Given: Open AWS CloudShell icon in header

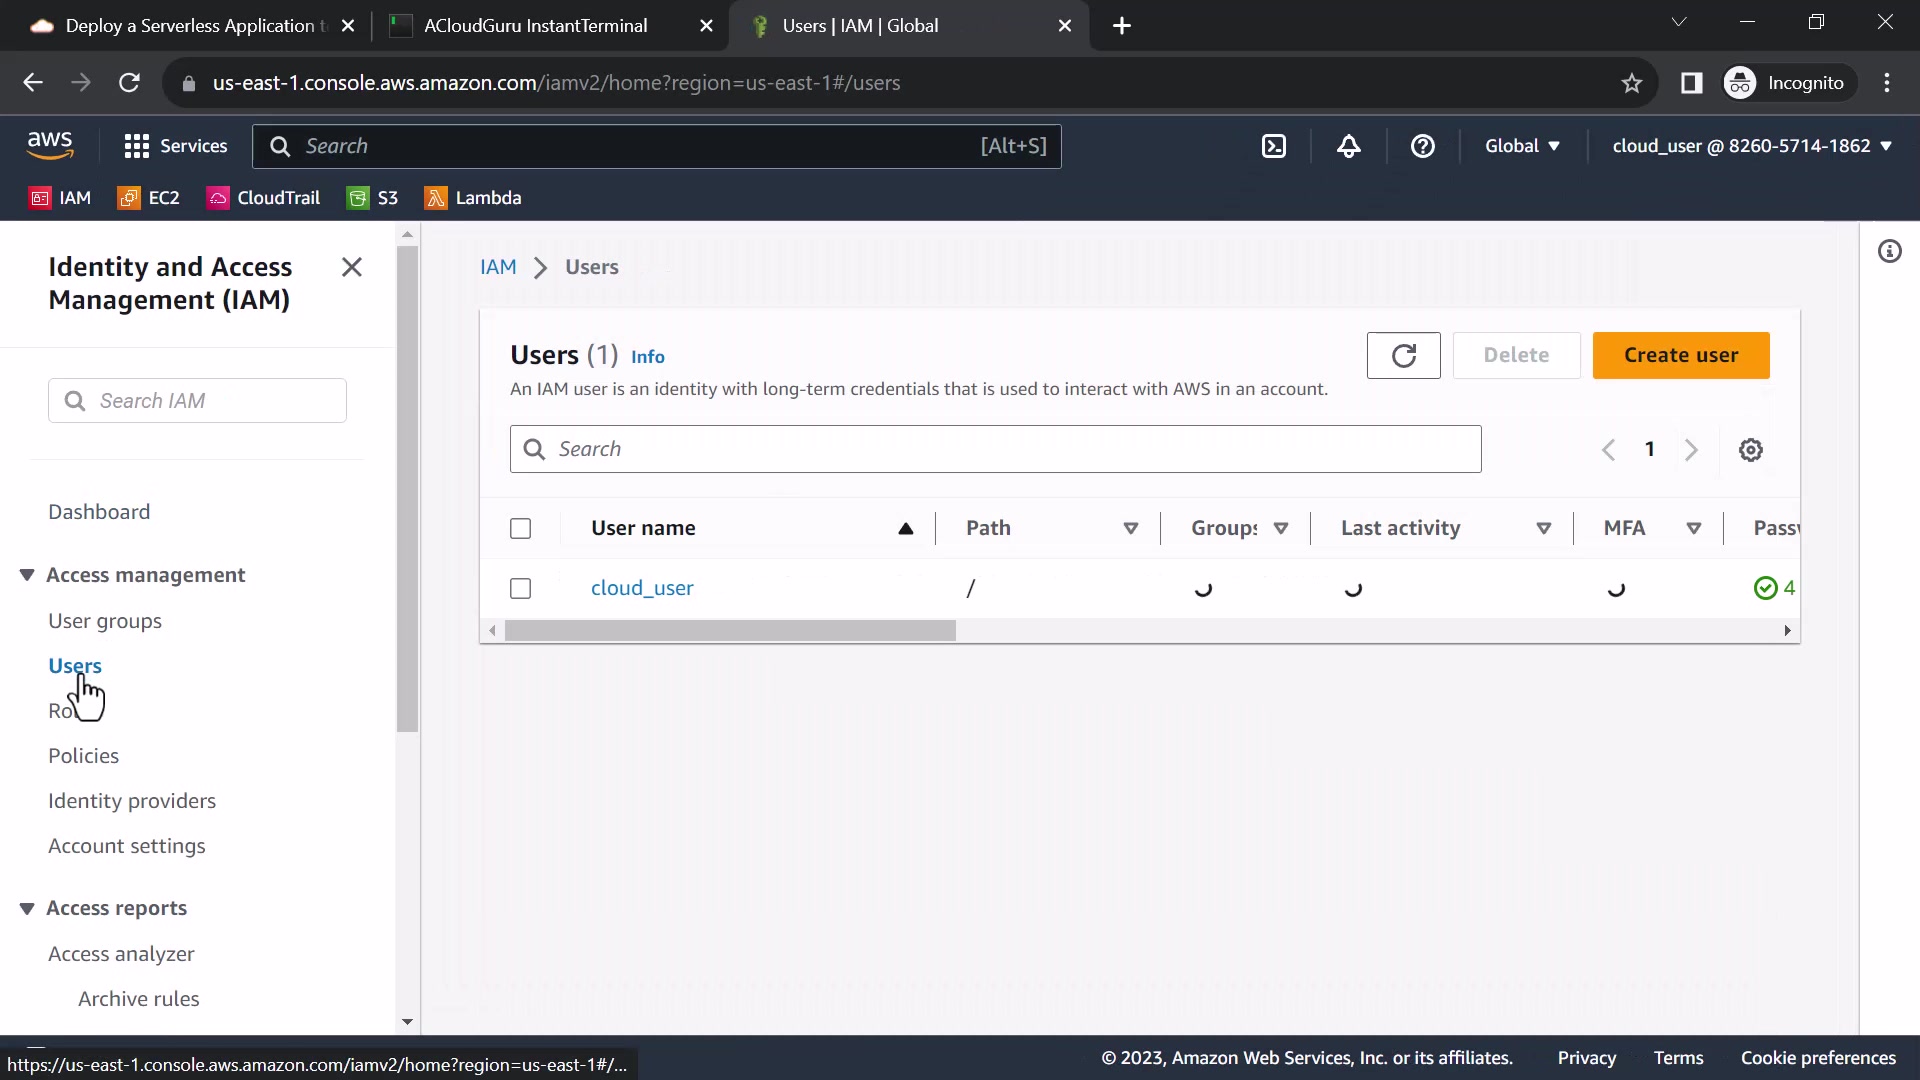Looking at the screenshot, I should coord(1274,146).
